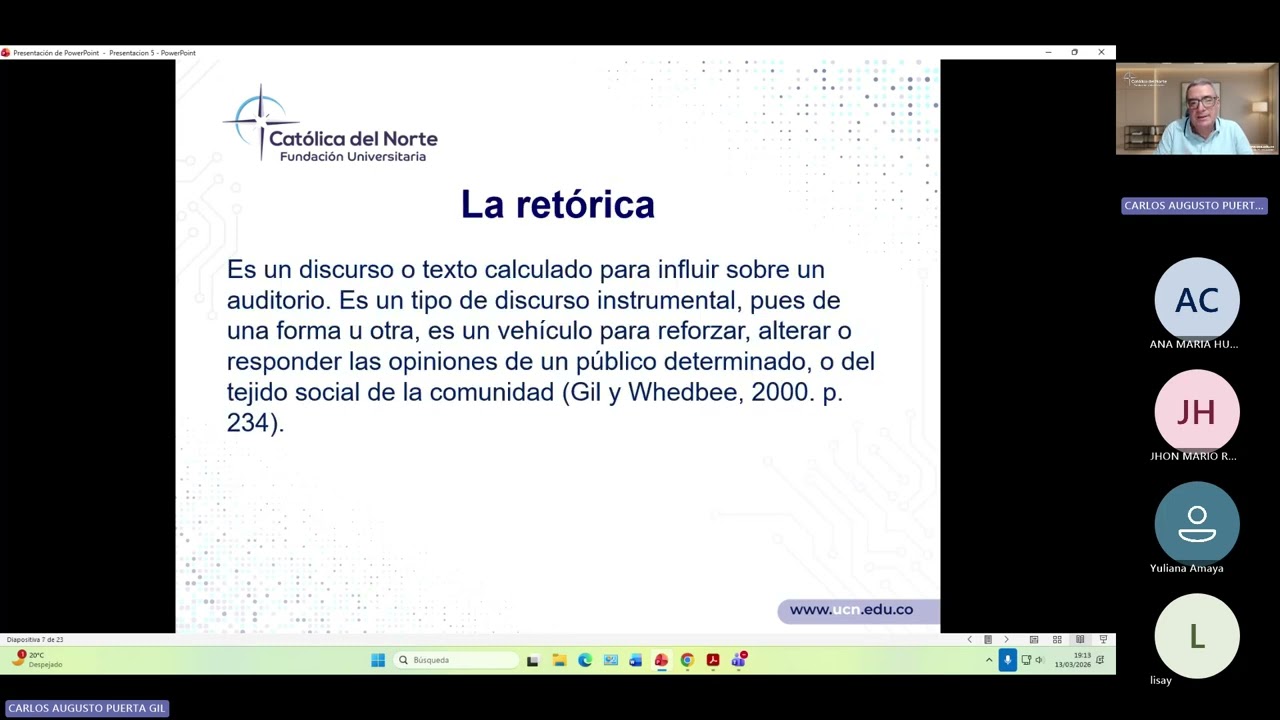Click the slide title La retórica
The height and width of the screenshot is (720, 1280).
(557, 204)
